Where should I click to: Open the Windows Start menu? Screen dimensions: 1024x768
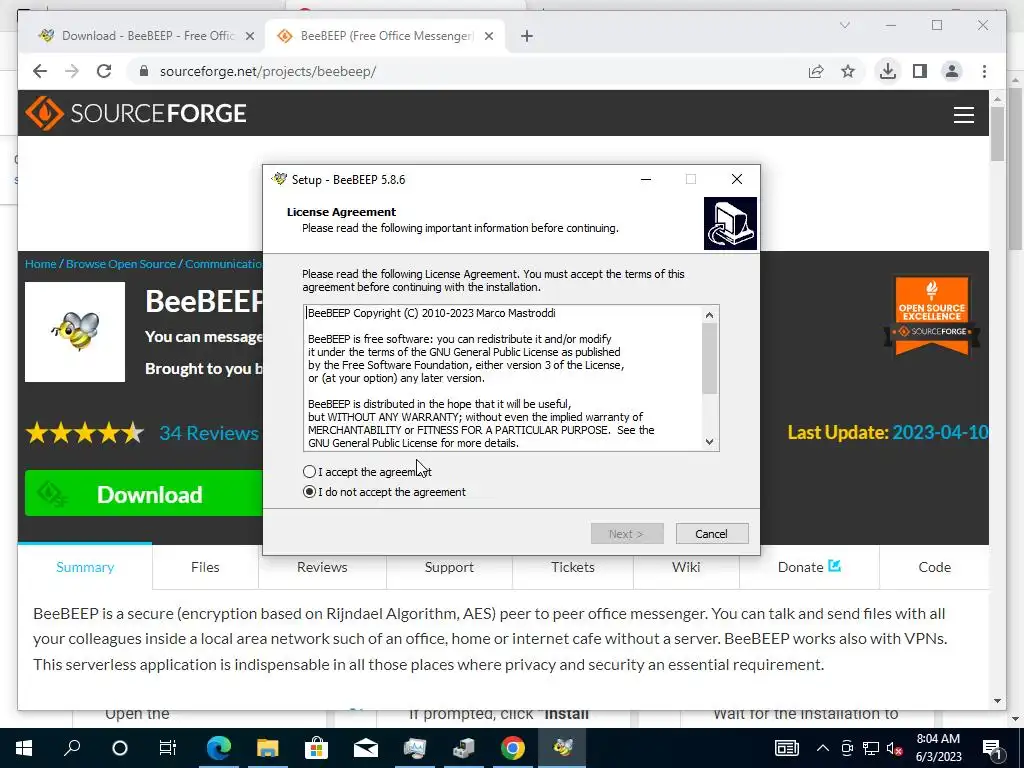click(x=24, y=748)
